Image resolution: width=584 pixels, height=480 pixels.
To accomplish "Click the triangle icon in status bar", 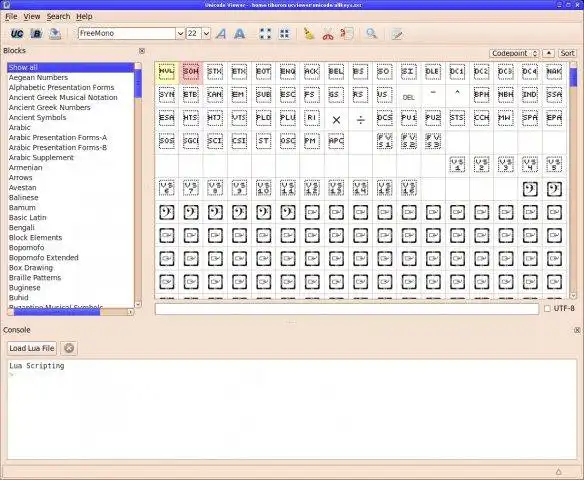I will coord(558,472).
